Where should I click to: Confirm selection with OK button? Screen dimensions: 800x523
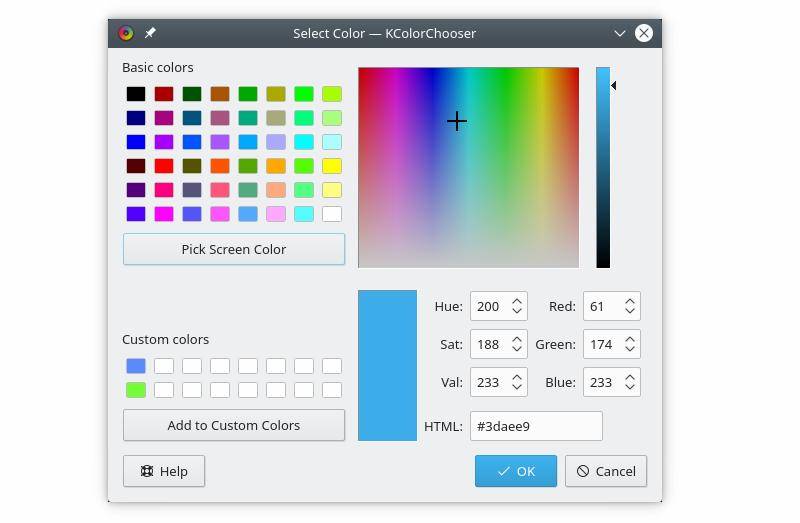pyautogui.click(x=516, y=471)
